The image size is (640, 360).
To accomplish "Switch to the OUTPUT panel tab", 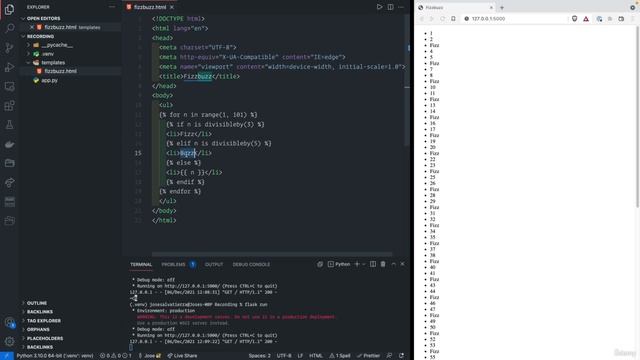I will [x=214, y=264].
